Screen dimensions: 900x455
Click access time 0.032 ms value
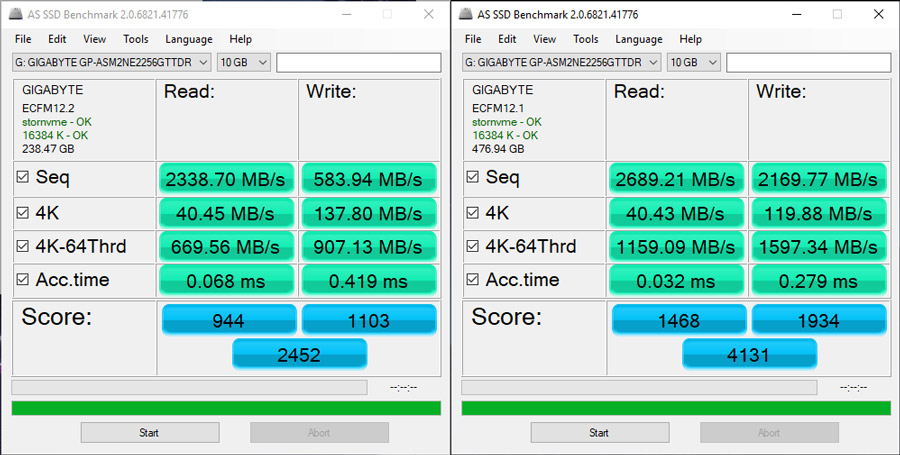(x=676, y=281)
